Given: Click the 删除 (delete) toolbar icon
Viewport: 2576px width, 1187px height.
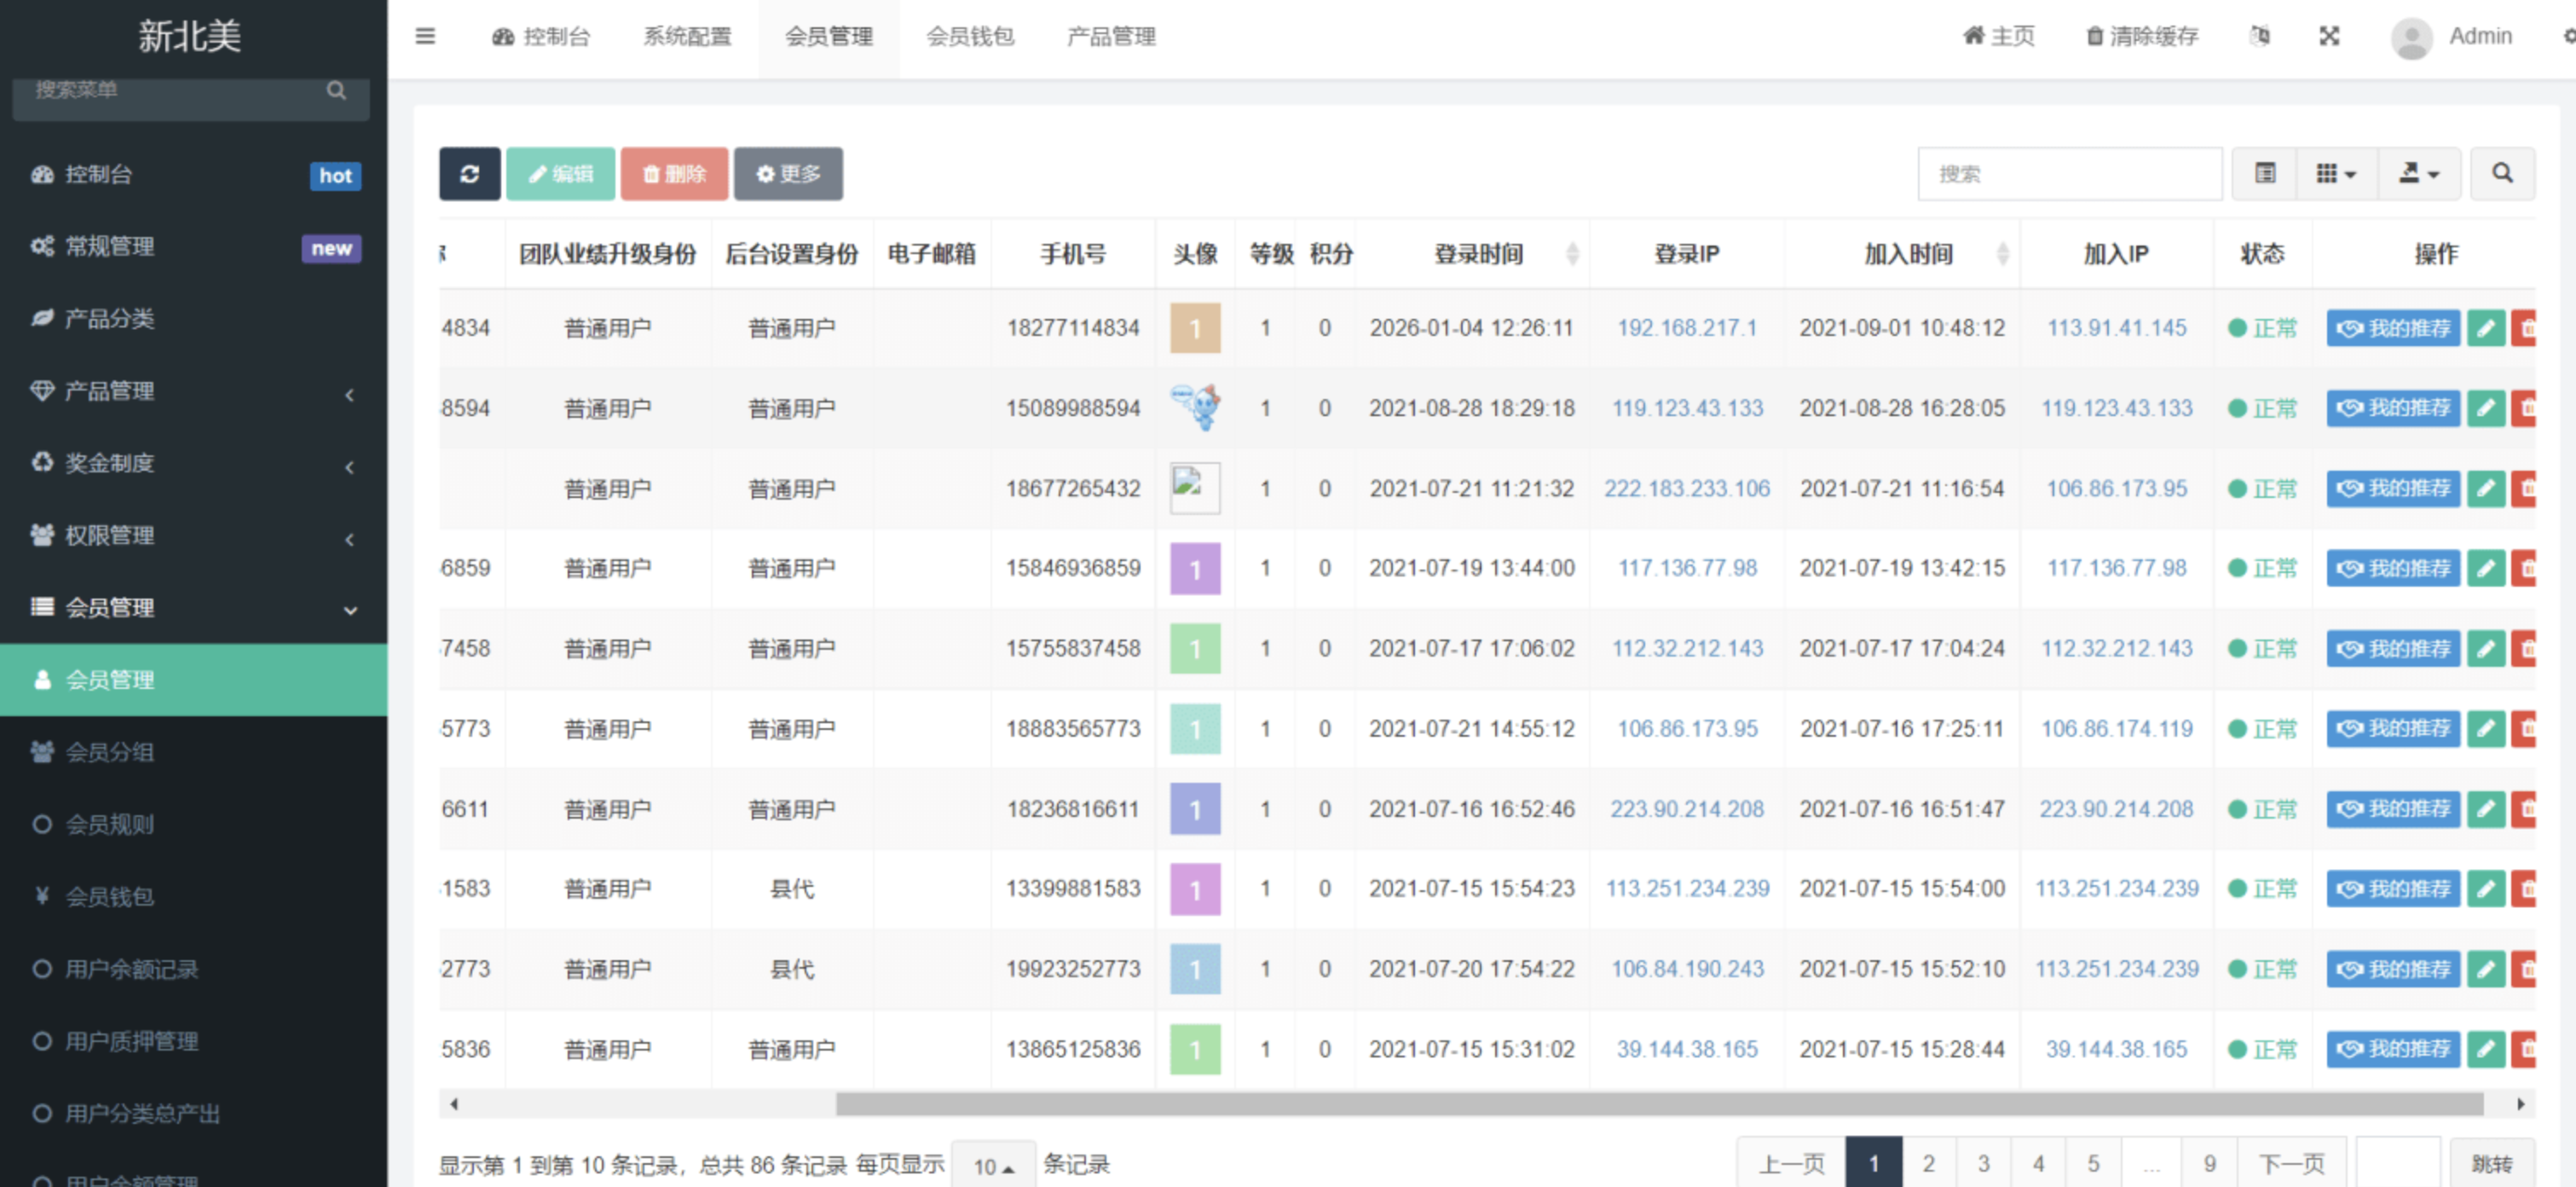Looking at the screenshot, I should click(674, 173).
